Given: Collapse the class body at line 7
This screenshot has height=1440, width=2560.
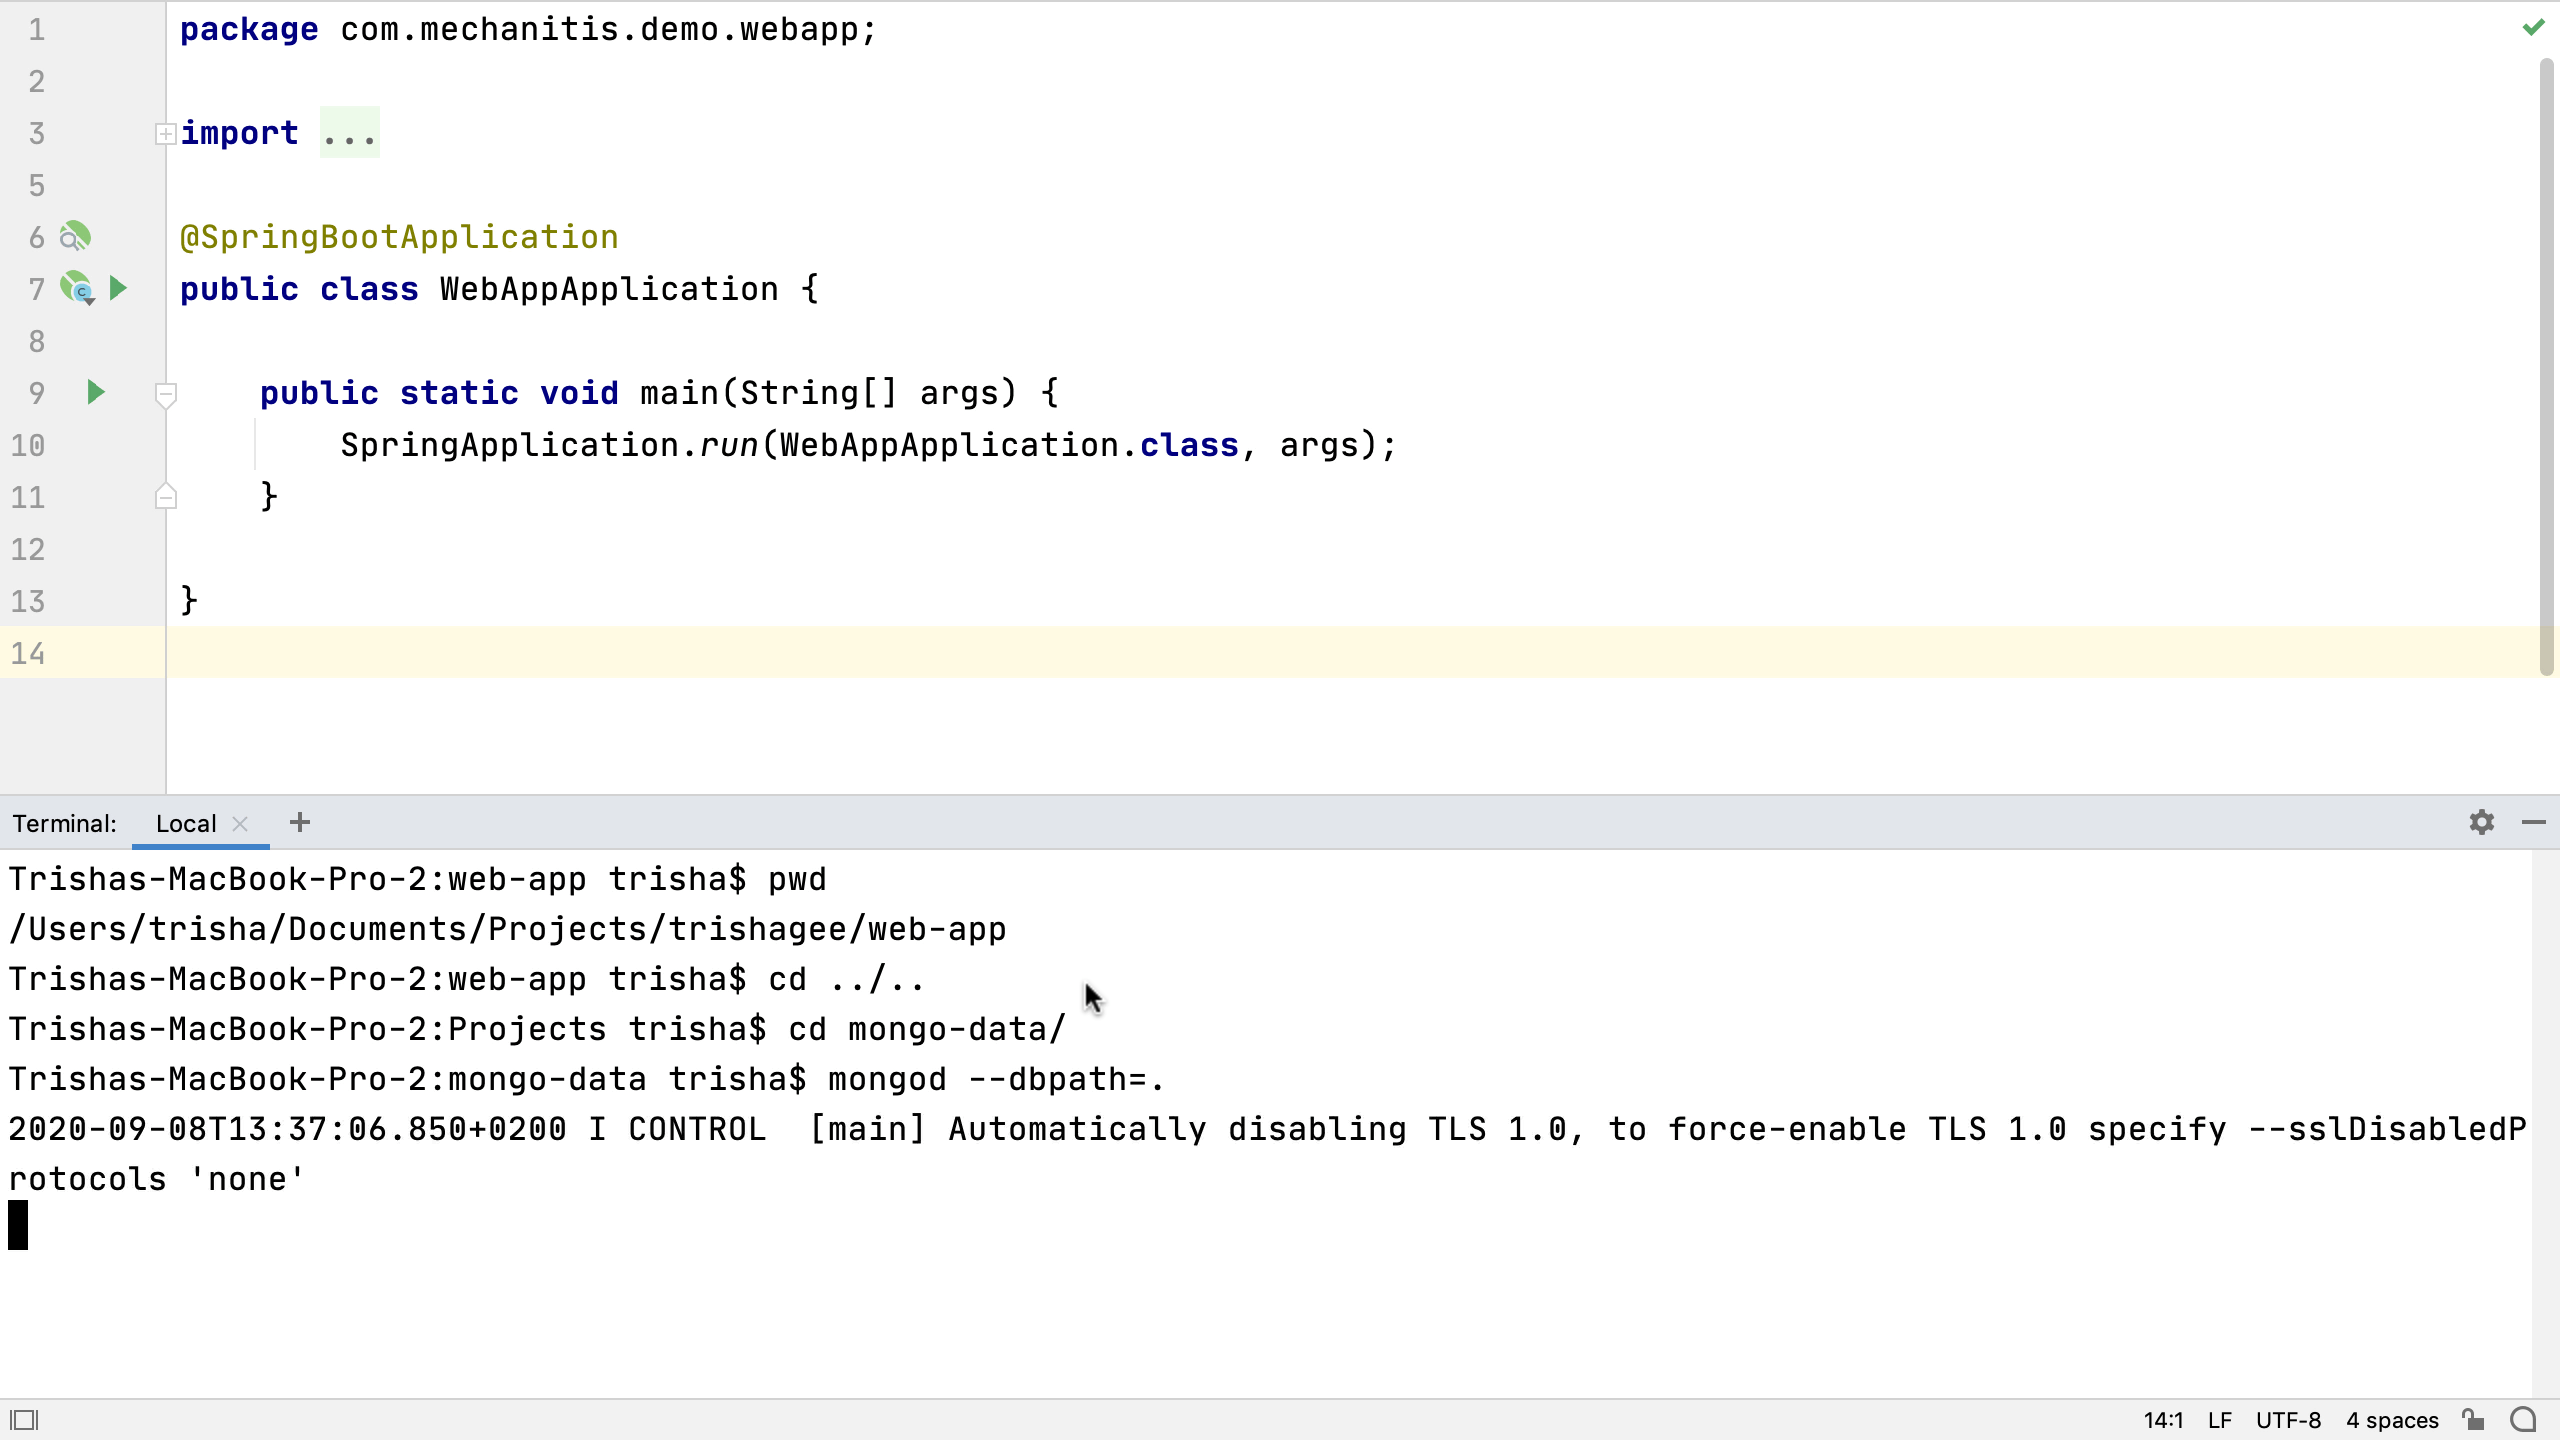Looking at the screenshot, I should [164, 288].
